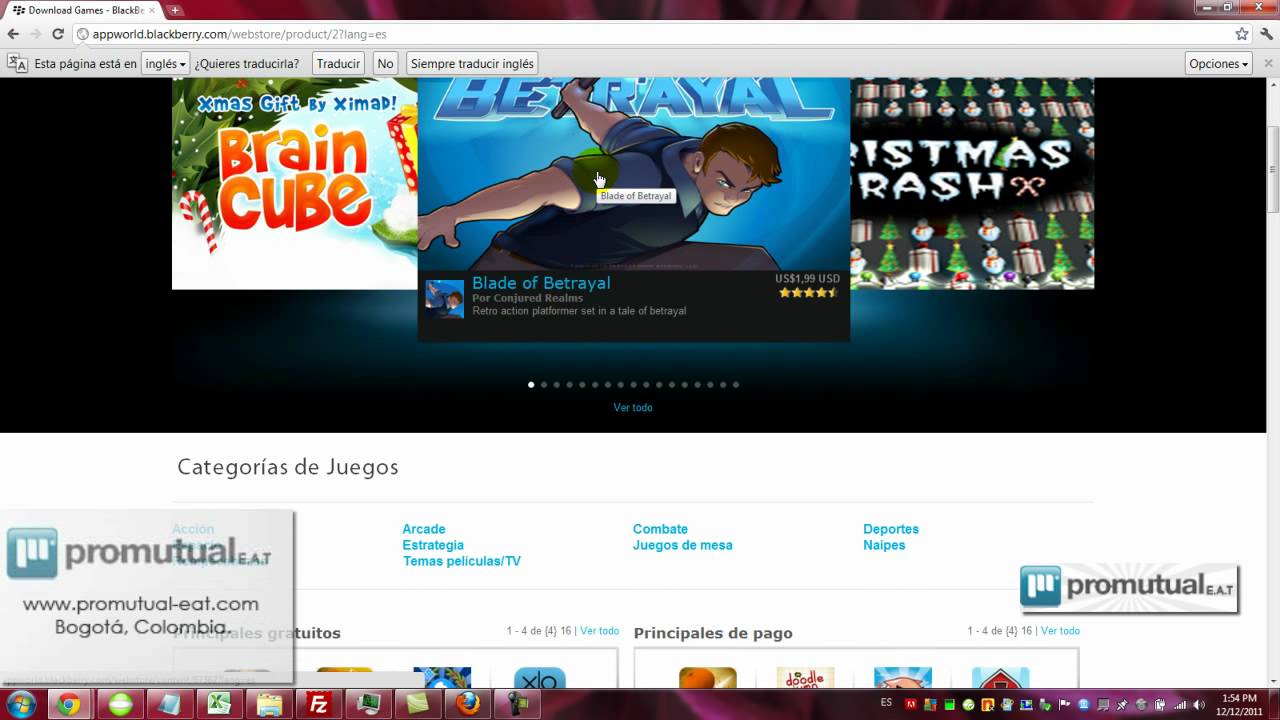
Task: Click the Blade of Betrayal title link
Action: (541, 283)
